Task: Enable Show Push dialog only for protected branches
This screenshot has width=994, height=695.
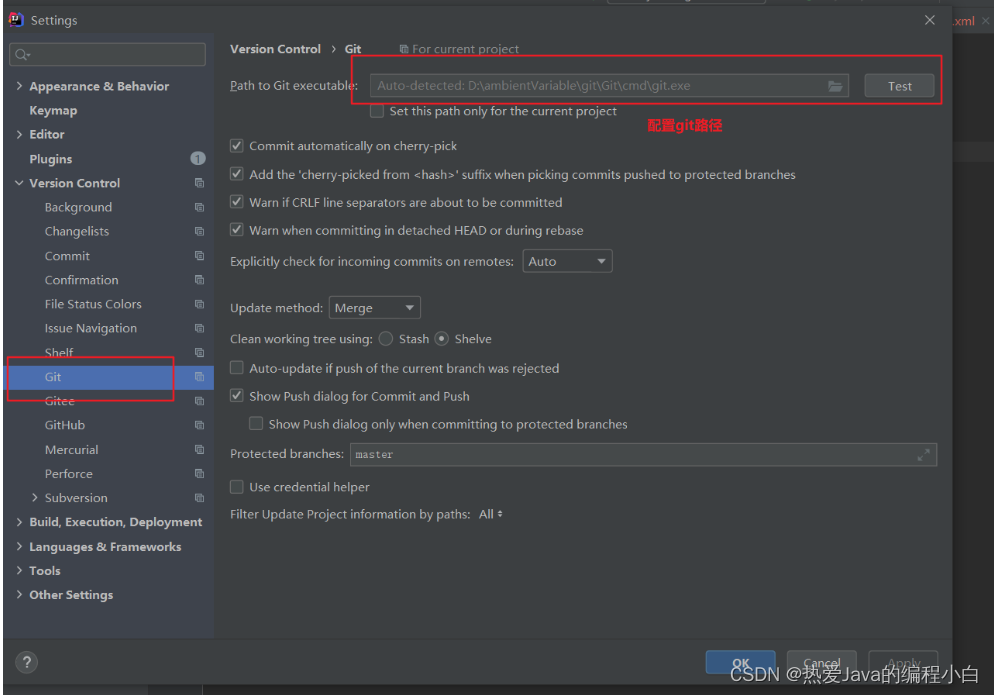Action: 256,424
